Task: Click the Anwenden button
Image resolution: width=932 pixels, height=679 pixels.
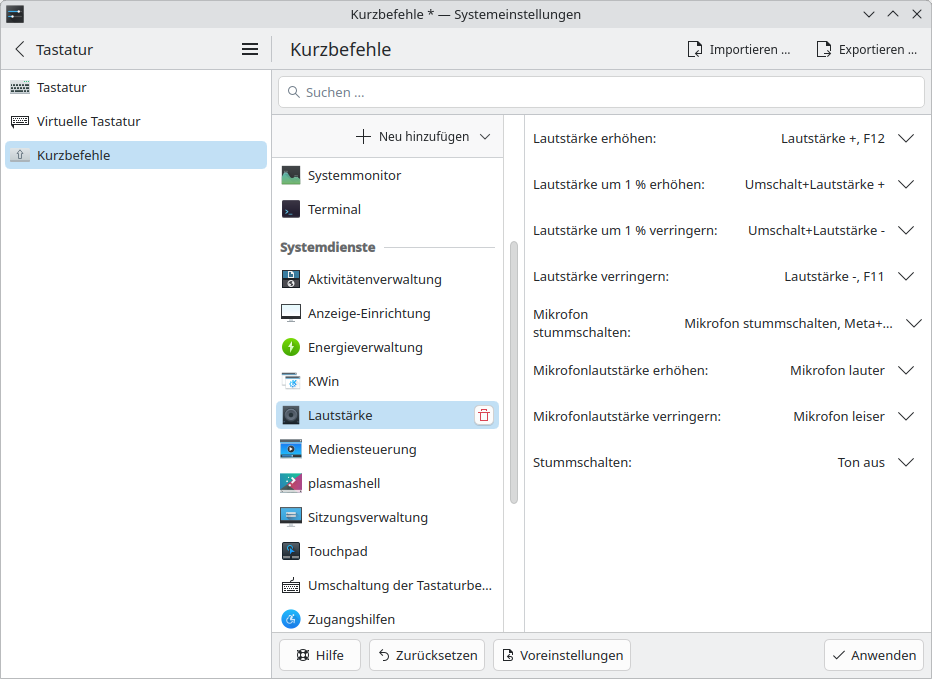Action: (874, 656)
